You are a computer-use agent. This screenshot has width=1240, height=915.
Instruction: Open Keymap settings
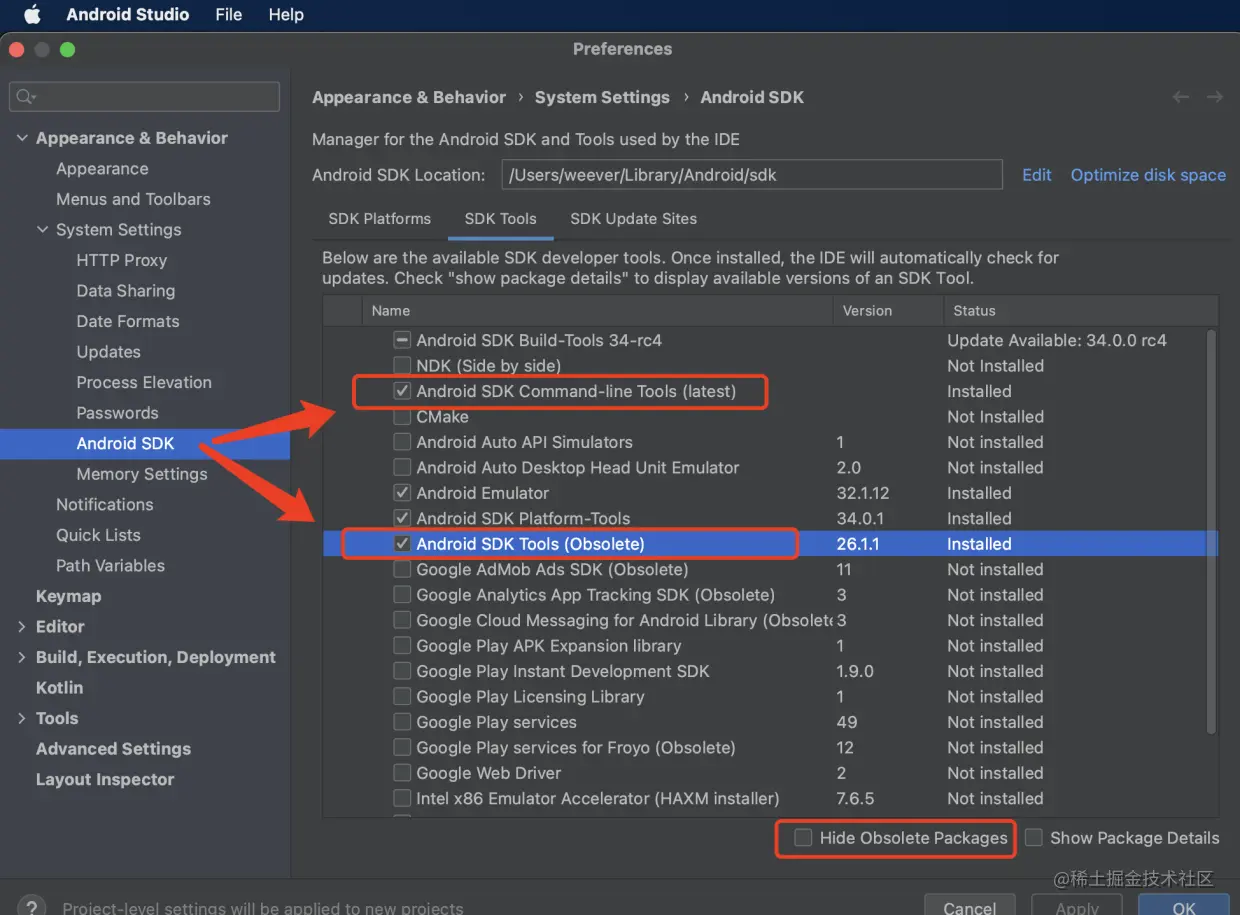68,596
